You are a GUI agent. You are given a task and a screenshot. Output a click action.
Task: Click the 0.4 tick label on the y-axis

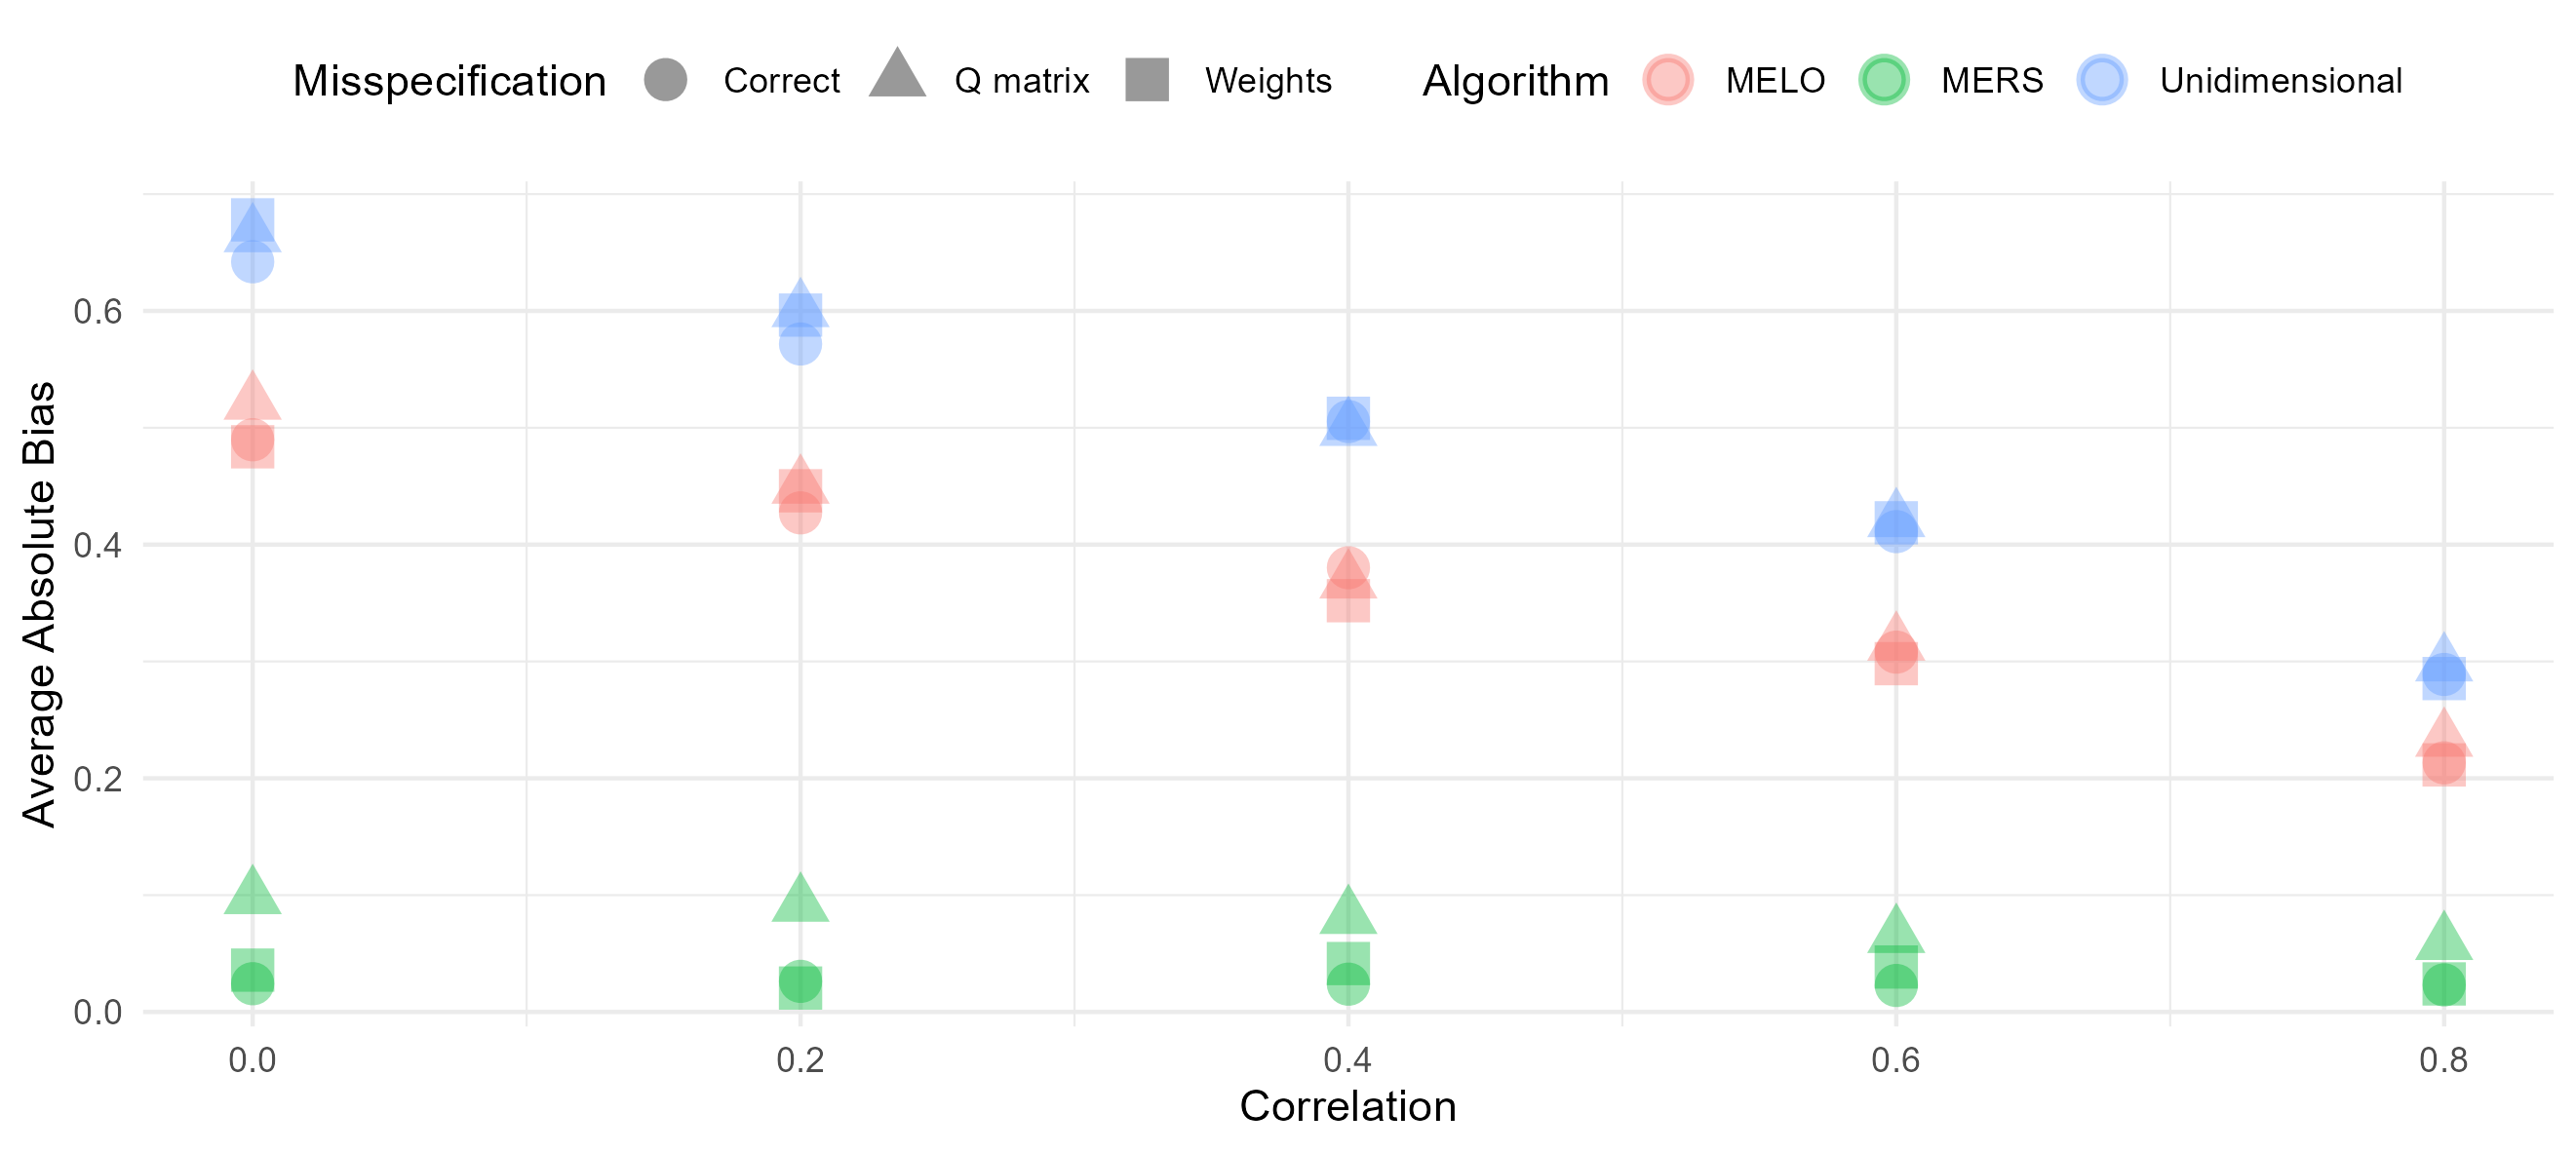tap(97, 545)
